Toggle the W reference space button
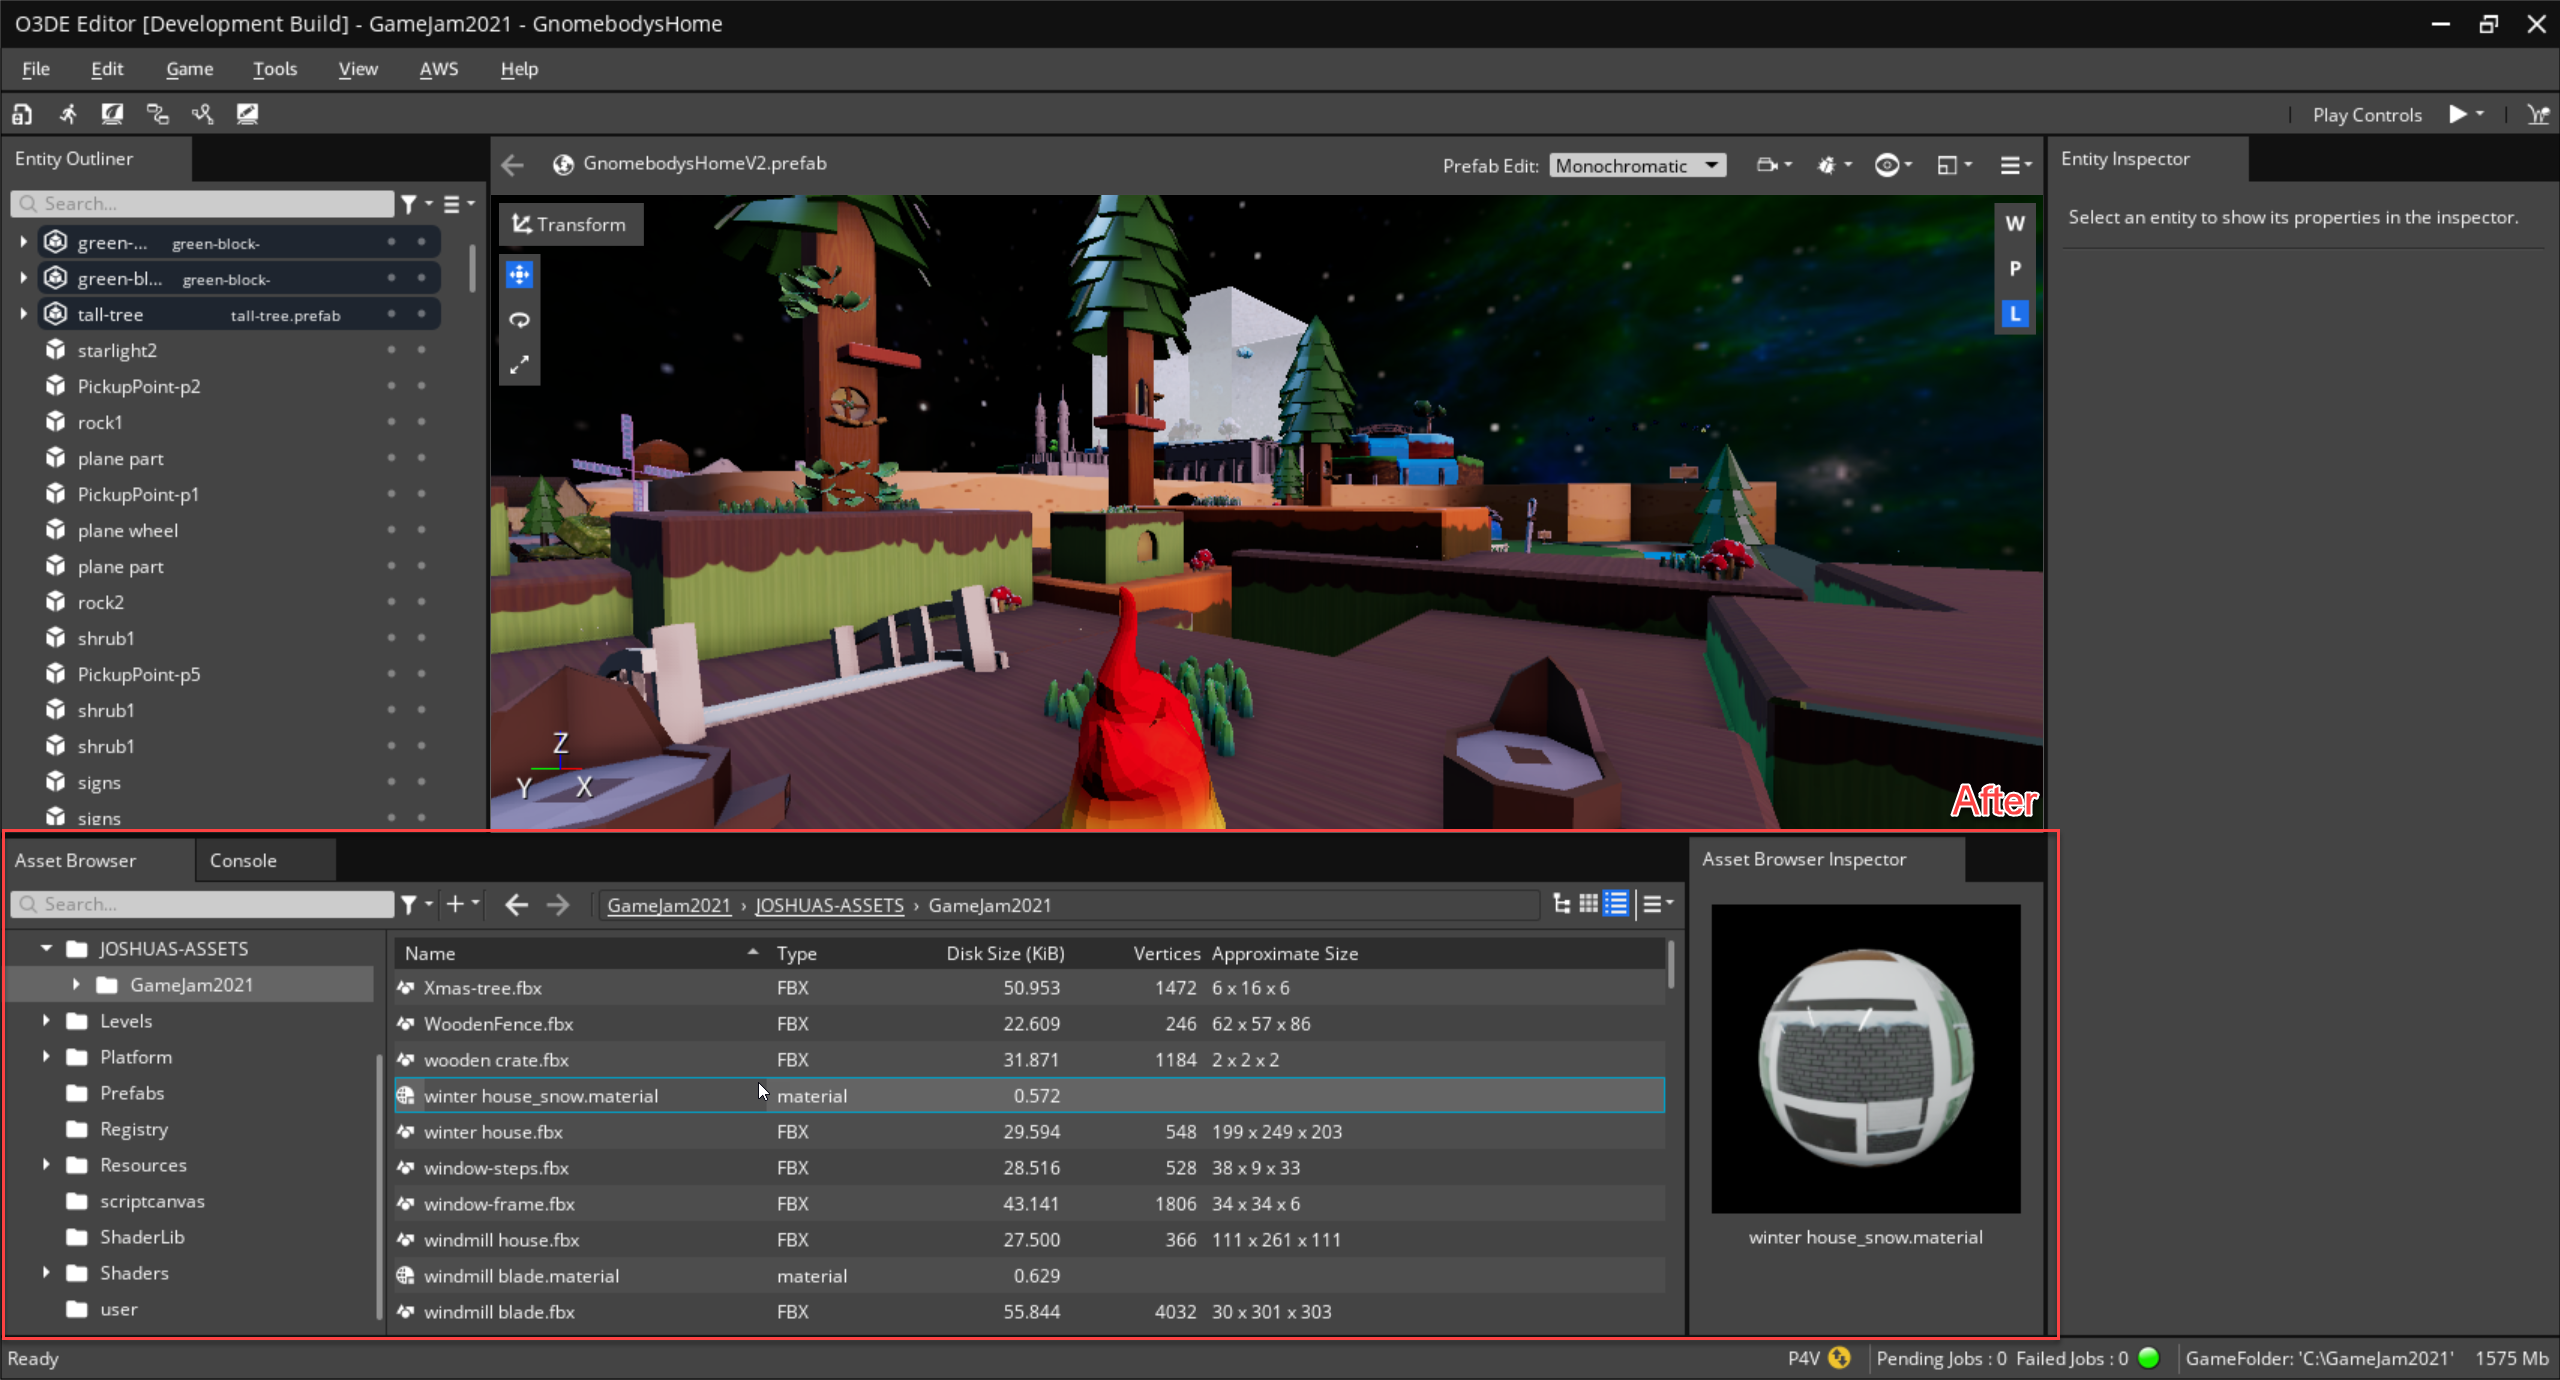2560x1380 pixels. [2014, 223]
